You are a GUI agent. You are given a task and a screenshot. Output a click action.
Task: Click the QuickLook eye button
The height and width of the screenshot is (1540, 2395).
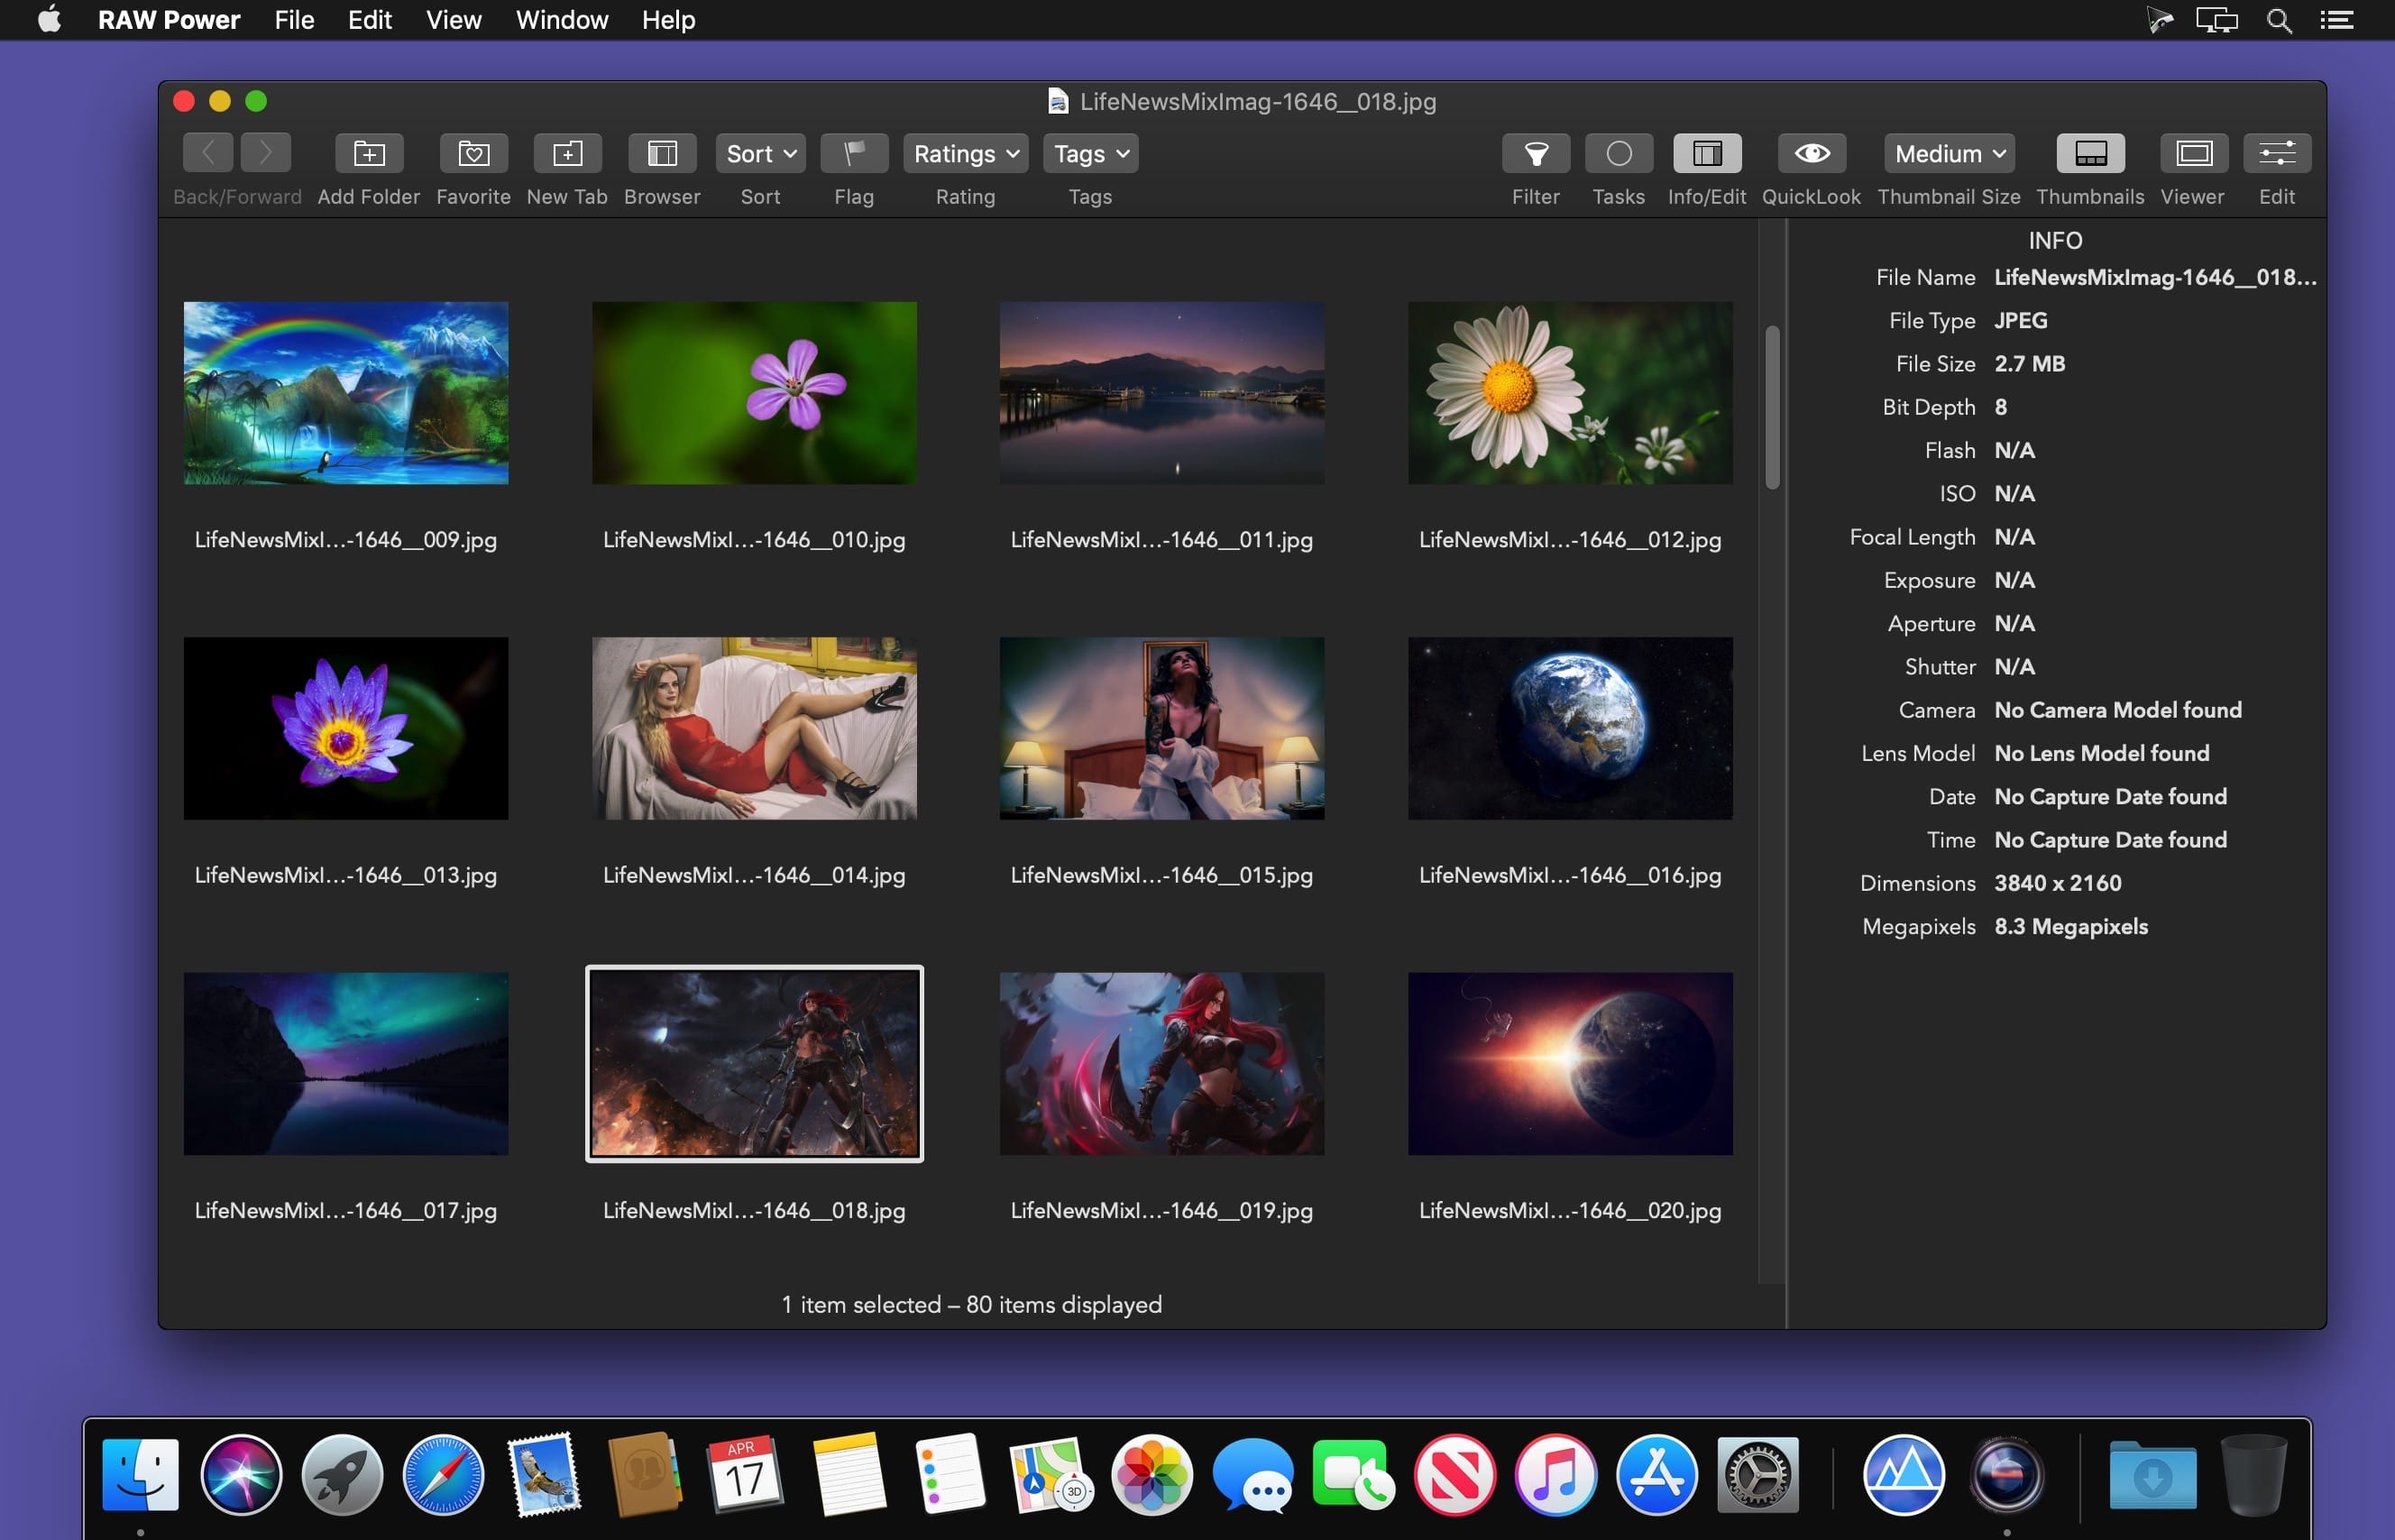pyautogui.click(x=1811, y=153)
